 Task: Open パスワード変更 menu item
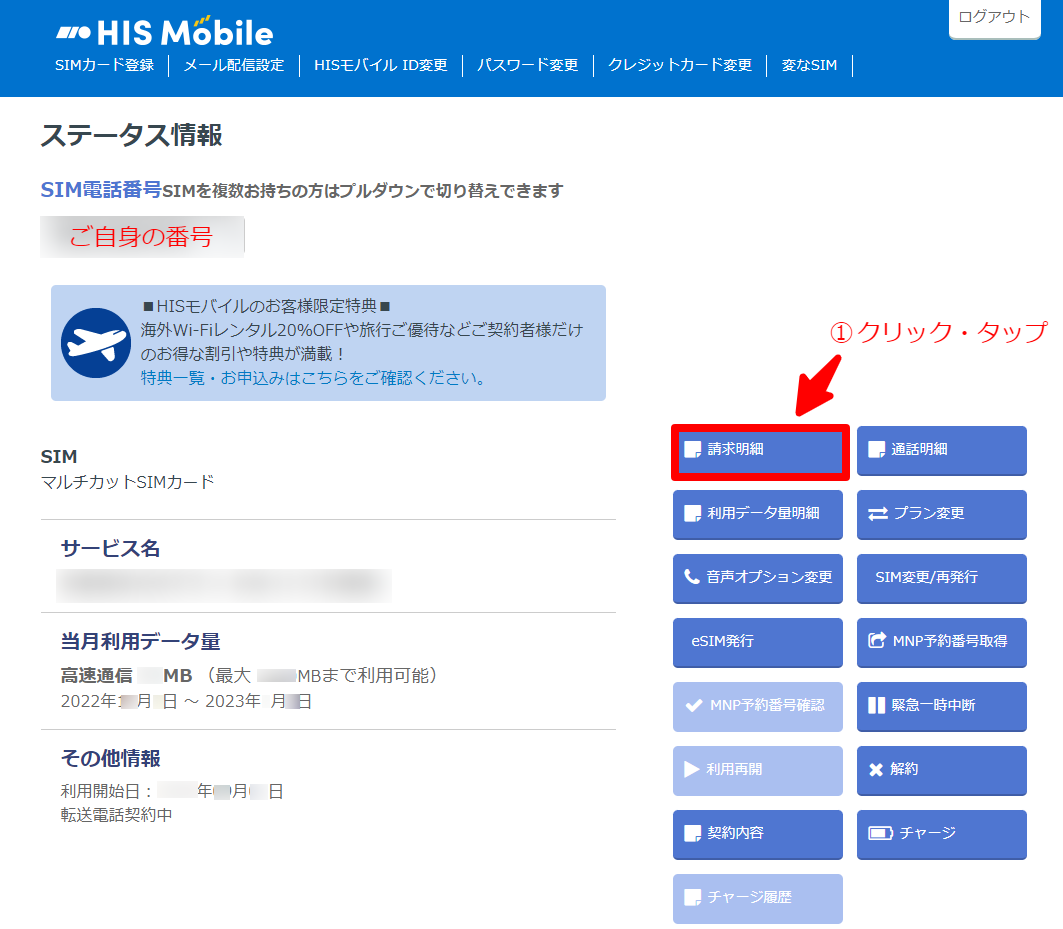pyautogui.click(x=527, y=65)
